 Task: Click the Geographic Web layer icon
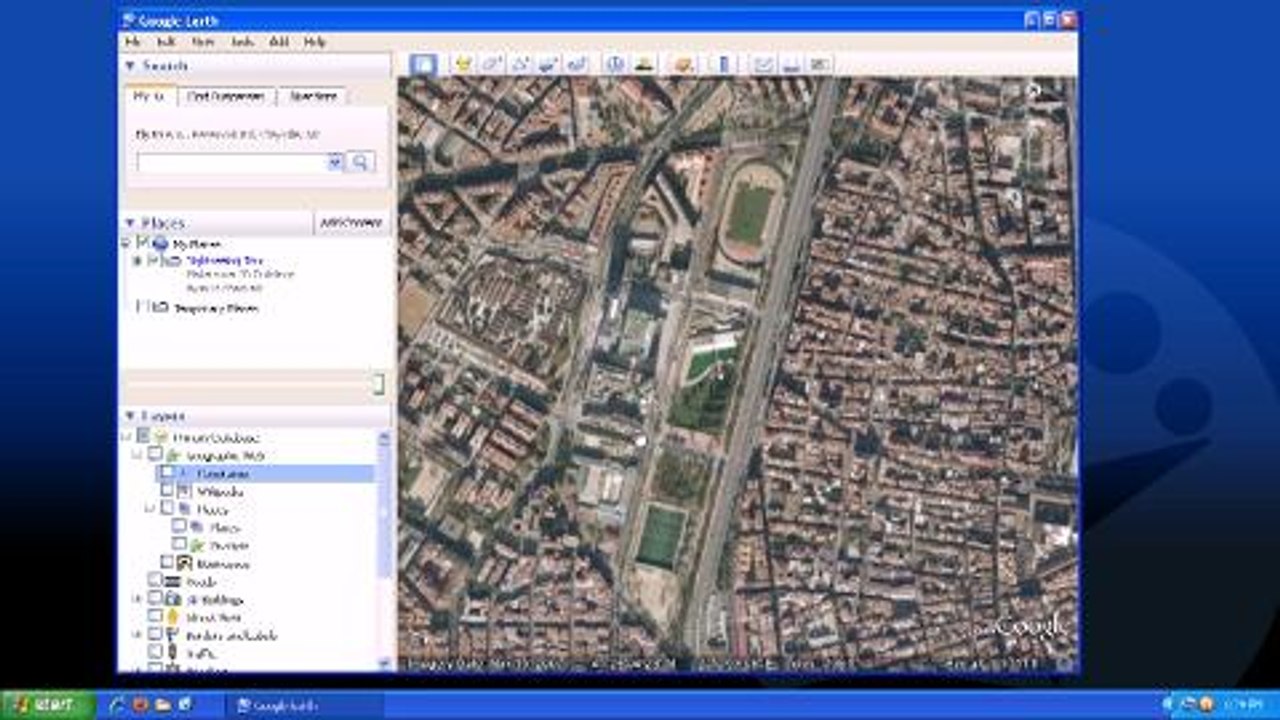coord(173,455)
